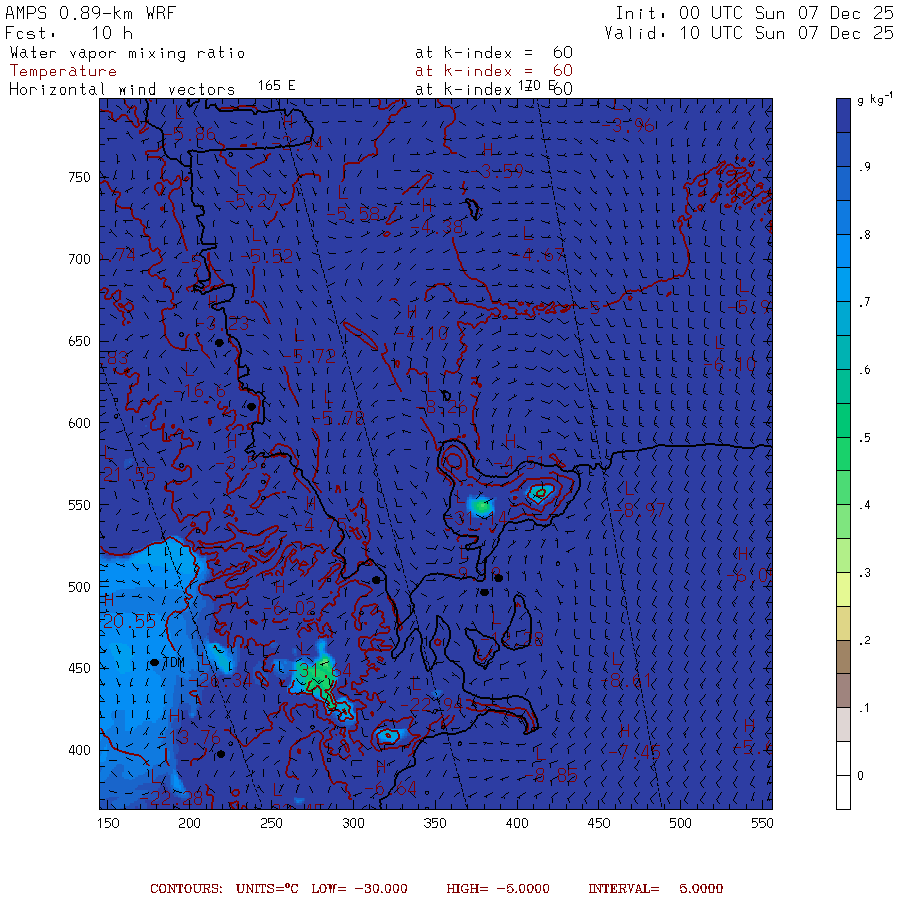
Task: Click the y-axis '700' tick label
Action: pyautogui.click(x=80, y=259)
